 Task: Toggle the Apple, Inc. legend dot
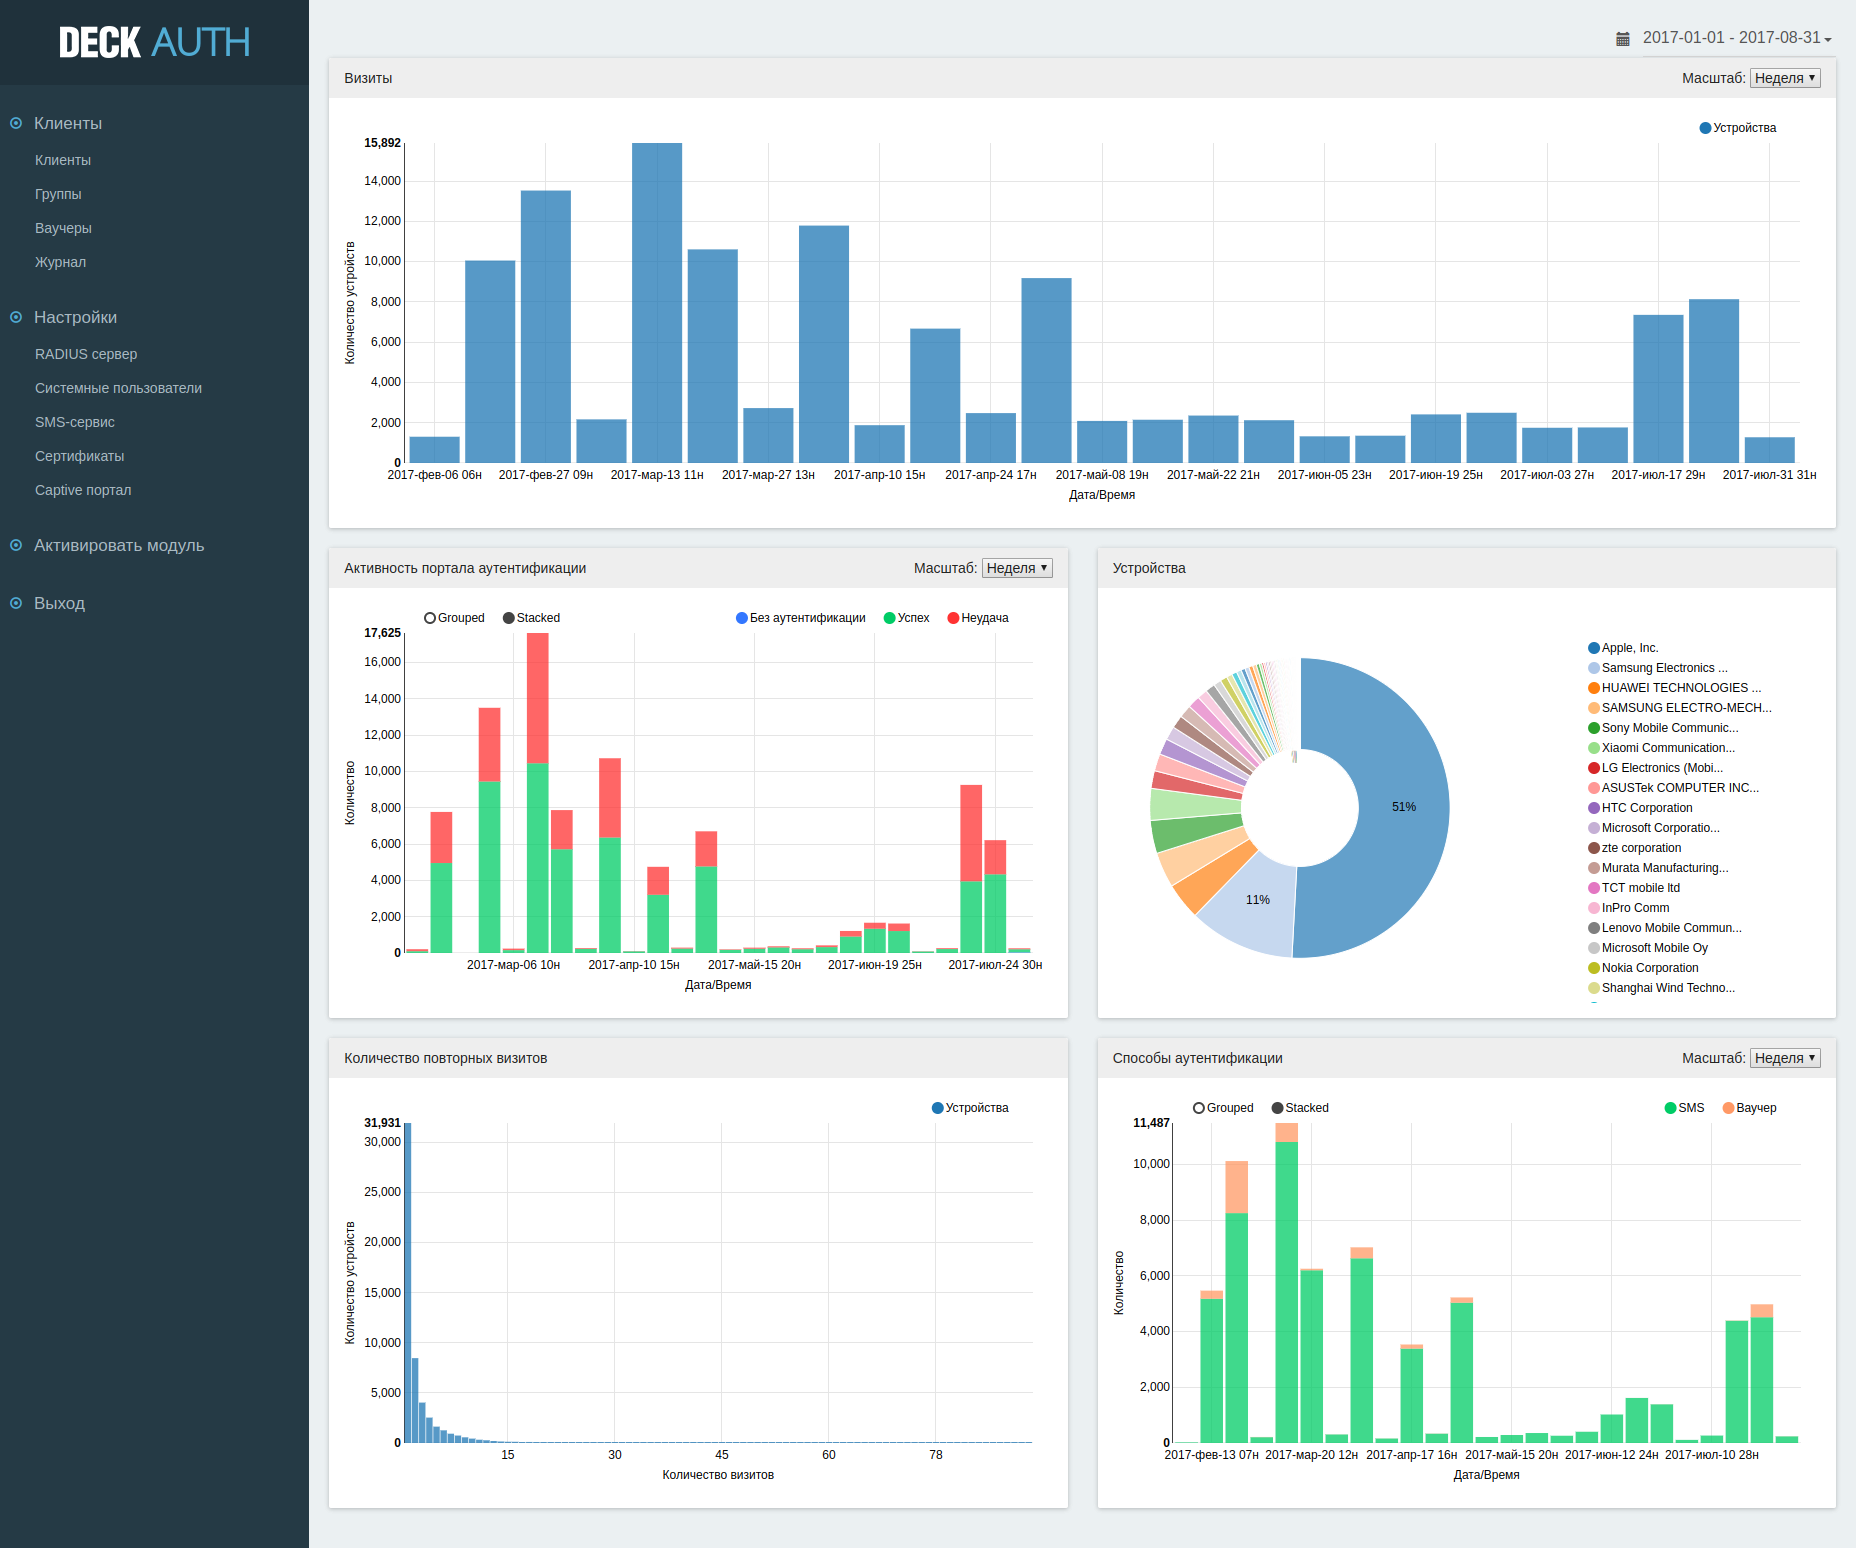coord(1594,648)
